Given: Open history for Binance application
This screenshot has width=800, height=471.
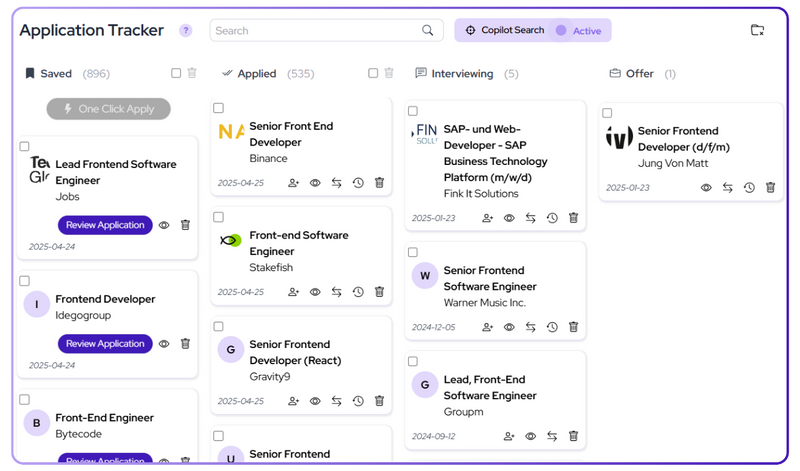Looking at the screenshot, I should coord(358,183).
